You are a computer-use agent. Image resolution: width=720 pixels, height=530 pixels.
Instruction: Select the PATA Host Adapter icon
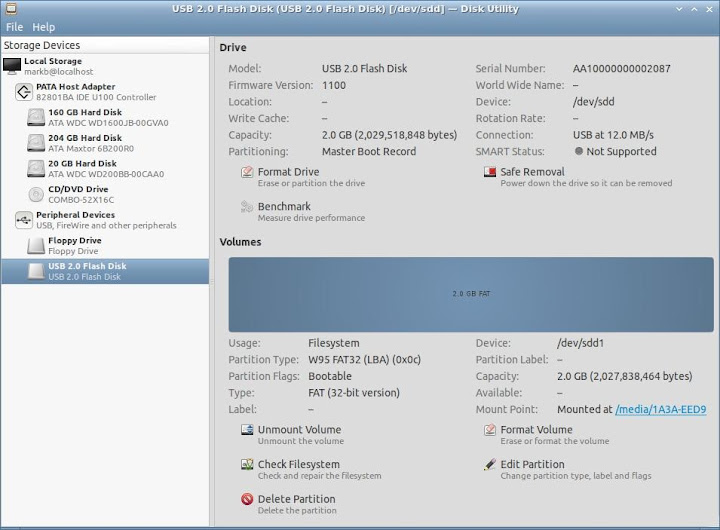pyautogui.click(x=24, y=92)
